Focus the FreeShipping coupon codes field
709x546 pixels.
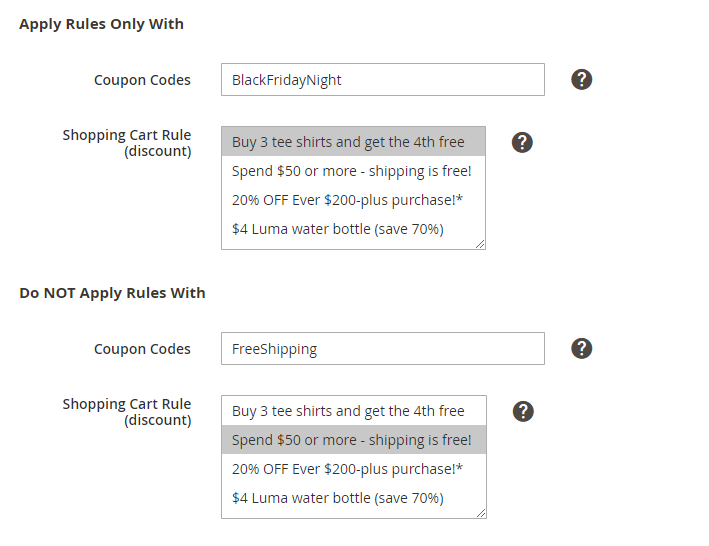[382, 349]
